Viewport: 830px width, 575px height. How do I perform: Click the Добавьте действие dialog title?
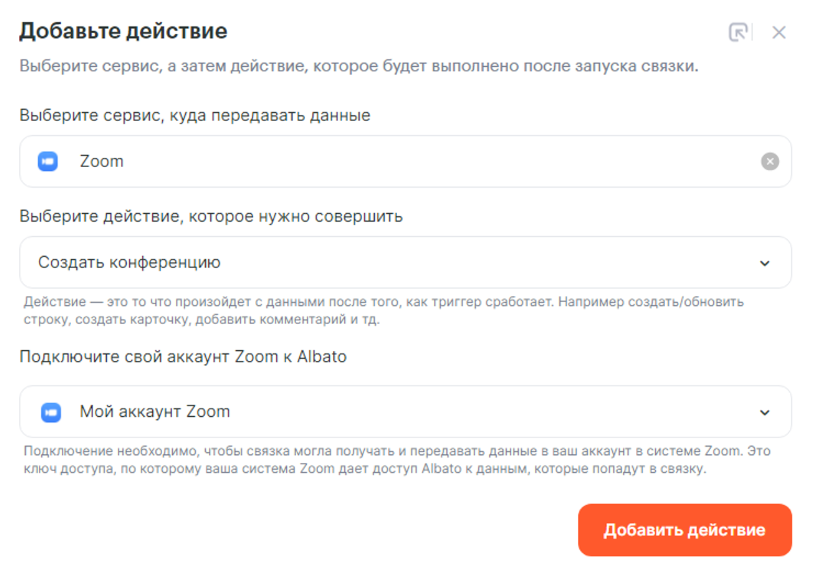[124, 31]
